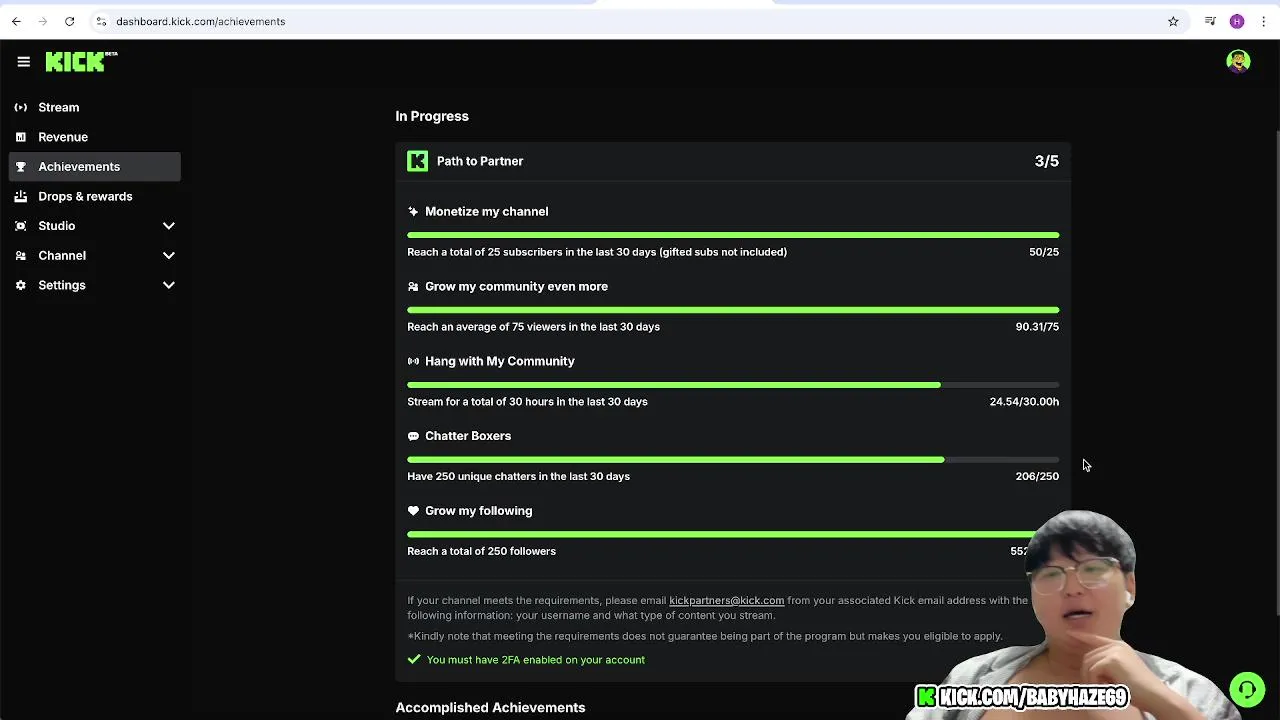The width and height of the screenshot is (1280, 720).
Task: Click the site information icon in address bar
Action: (101, 21)
